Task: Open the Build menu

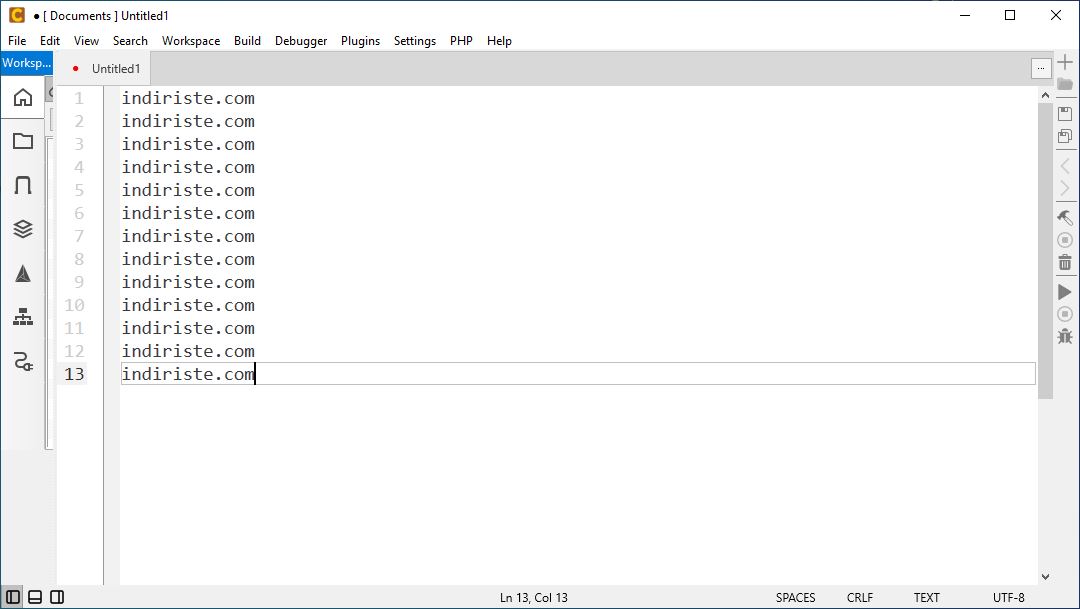Action: coord(247,41)
